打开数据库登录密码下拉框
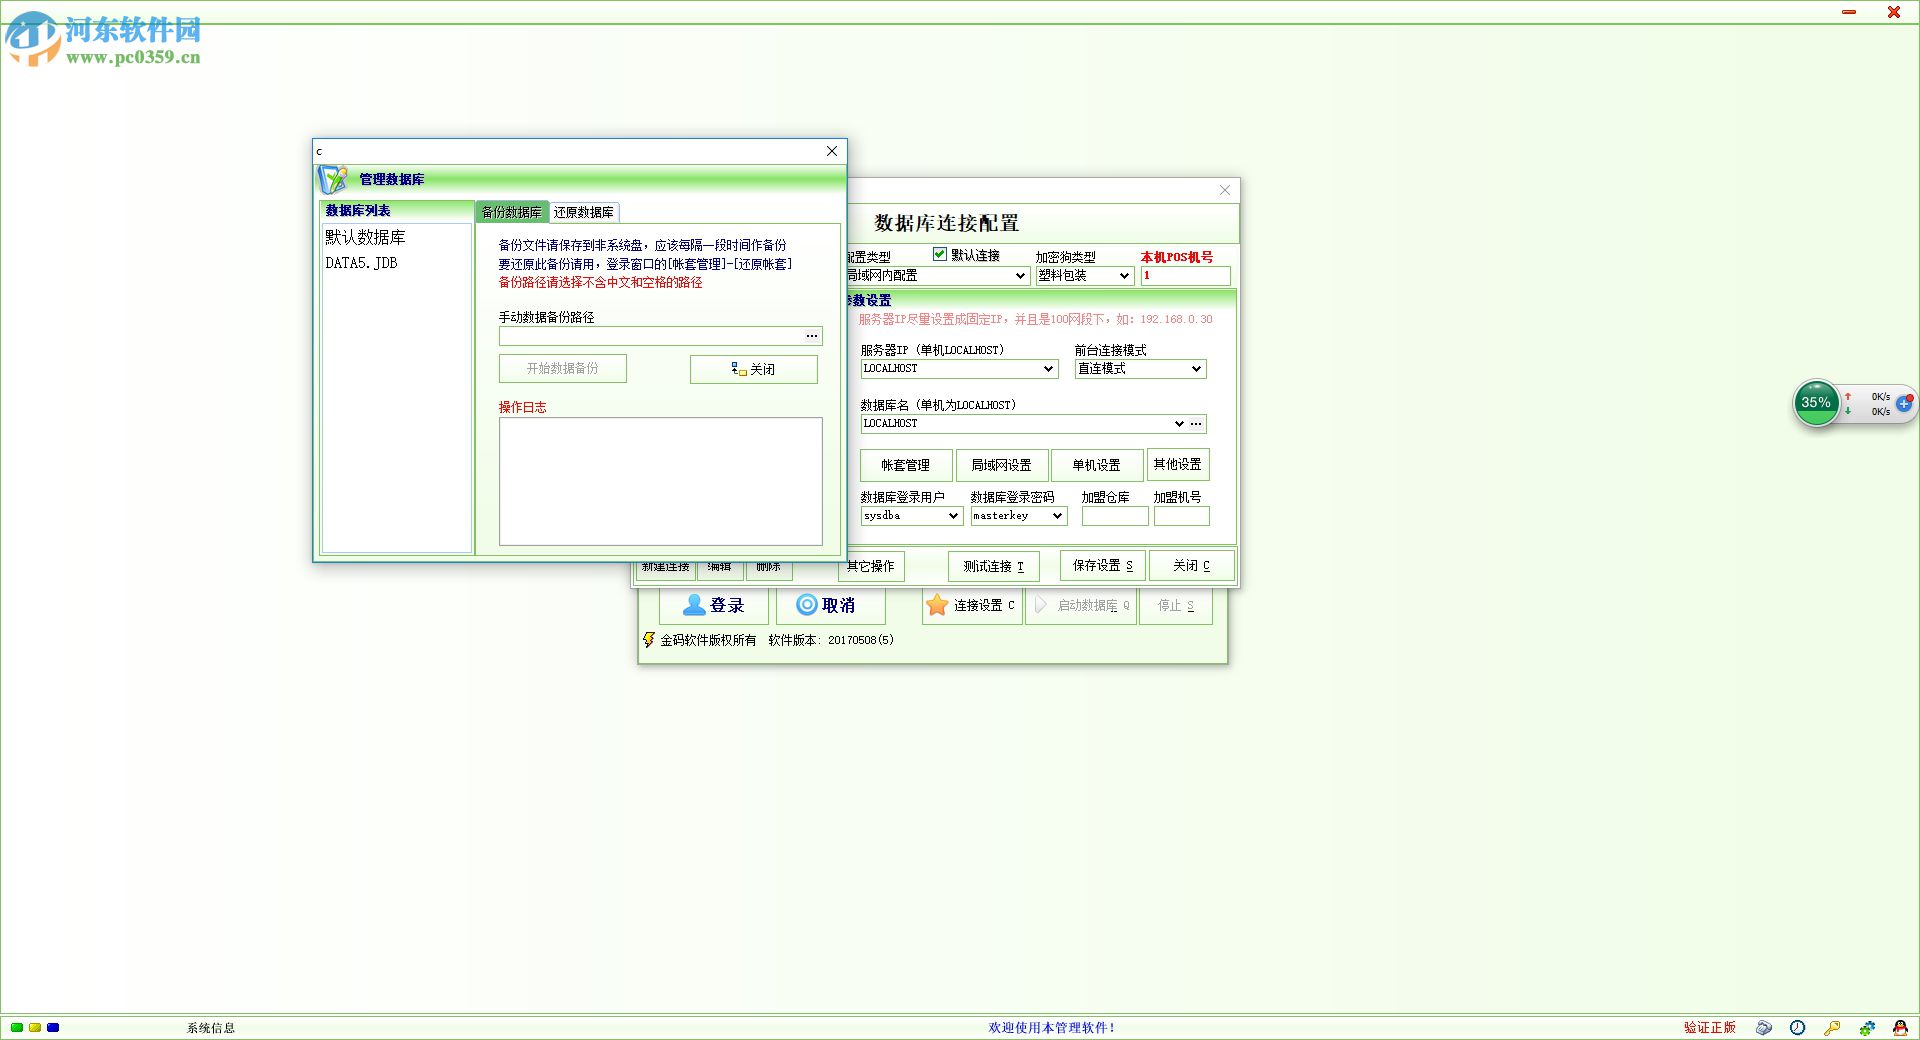Screen dimensions: 1920x1040 click(x=1057, y=516)
